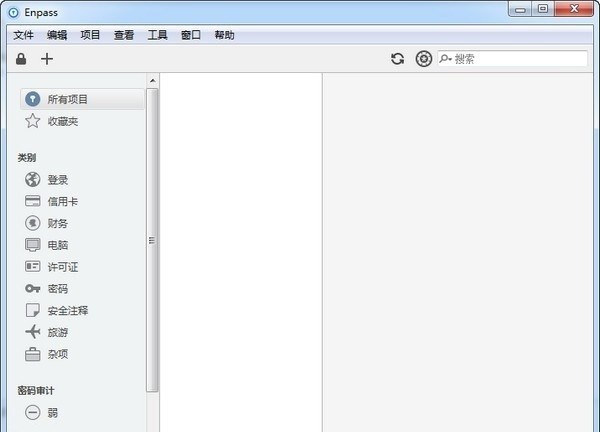Open settings via the gear icon
Screen dimensions: 600x432
424,59
